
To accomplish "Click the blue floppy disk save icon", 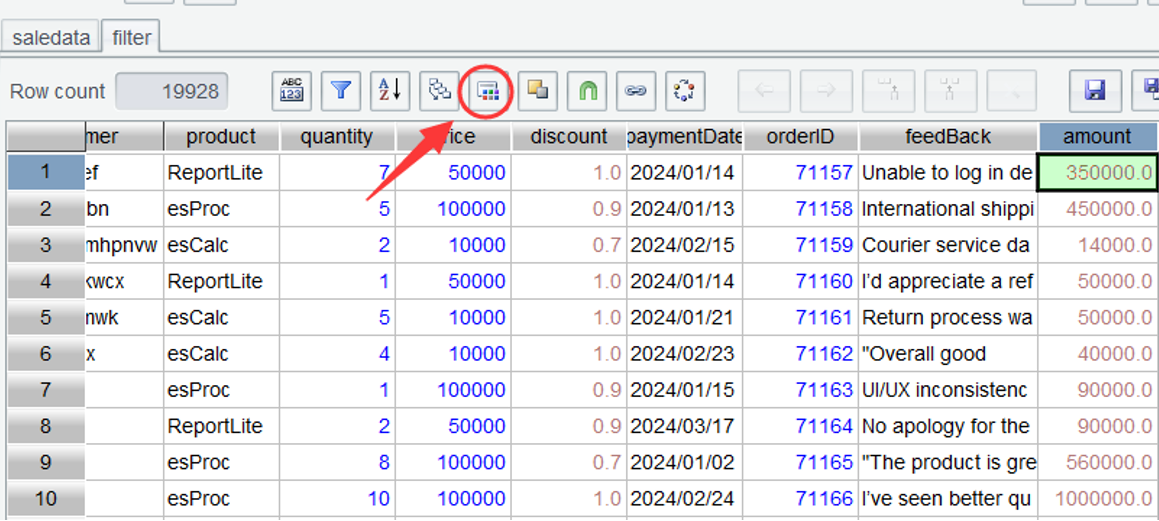I will click(1094, 91).
